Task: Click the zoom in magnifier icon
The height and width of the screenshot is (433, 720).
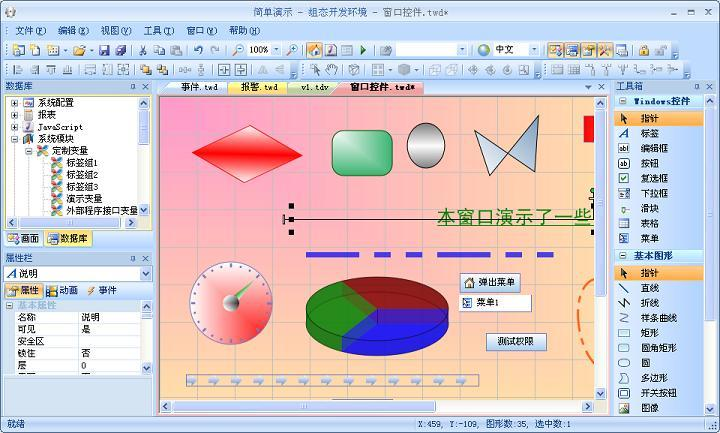Action: pos(292,50)
